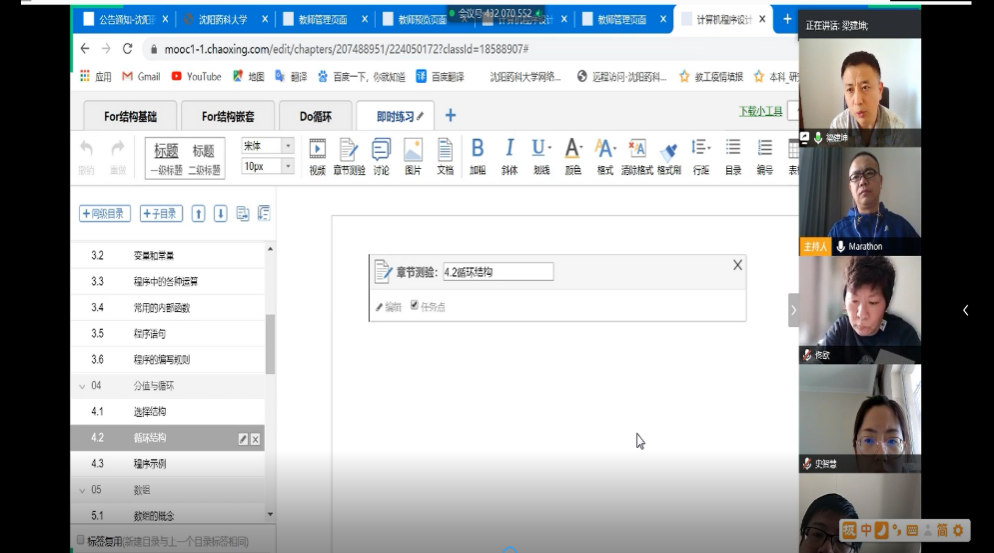Toggle the 任务点 checkbox in quiz card
Image resolution: width=994 pixels, height=553 pixels.
(x=415, y=305)
